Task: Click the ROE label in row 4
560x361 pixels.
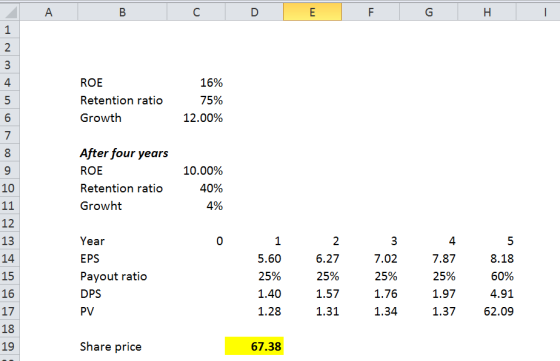Action: pyautogui.click(x=91, y=83)
